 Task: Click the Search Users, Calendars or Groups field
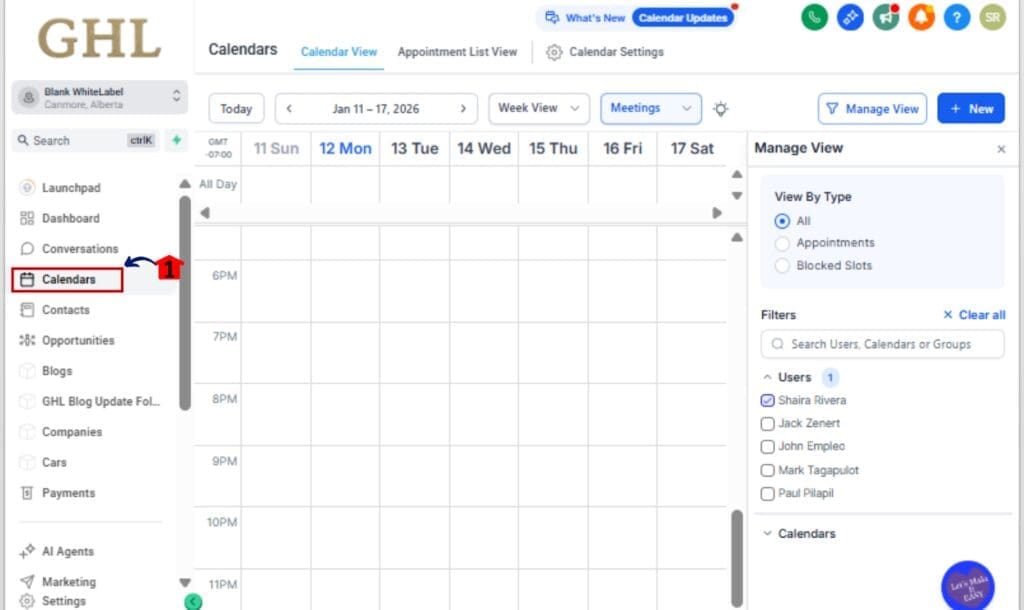click(x=882, y=344)
